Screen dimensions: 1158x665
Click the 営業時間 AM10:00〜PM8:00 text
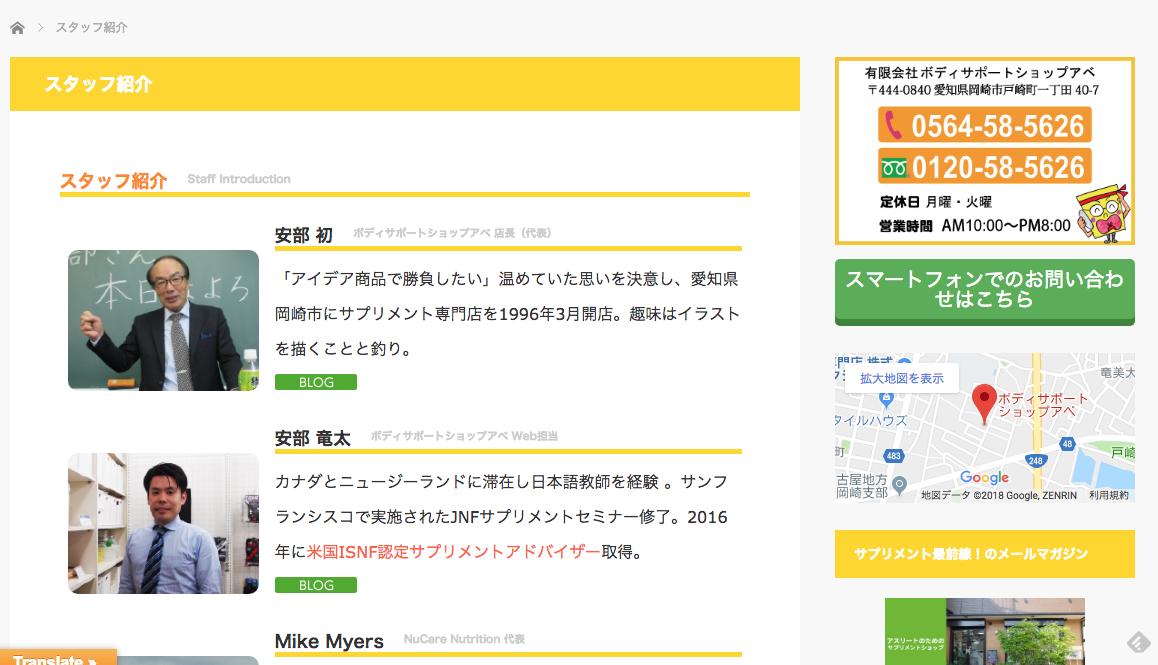tap(975, 225)
